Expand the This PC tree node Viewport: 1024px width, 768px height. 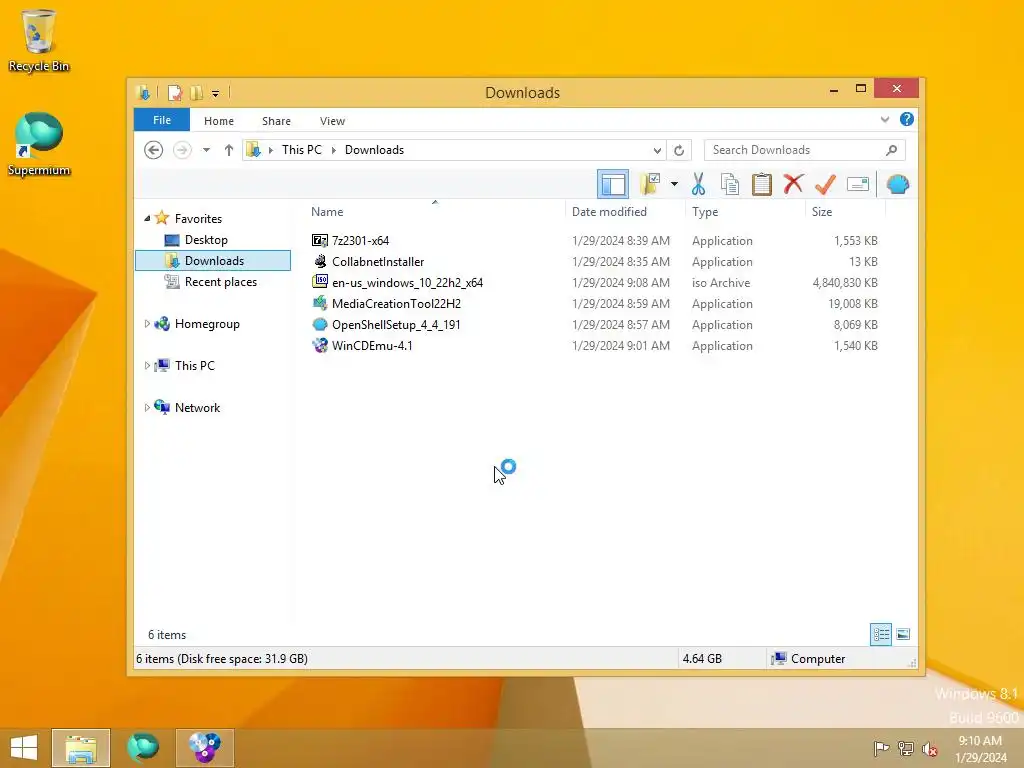pos(147,366)
